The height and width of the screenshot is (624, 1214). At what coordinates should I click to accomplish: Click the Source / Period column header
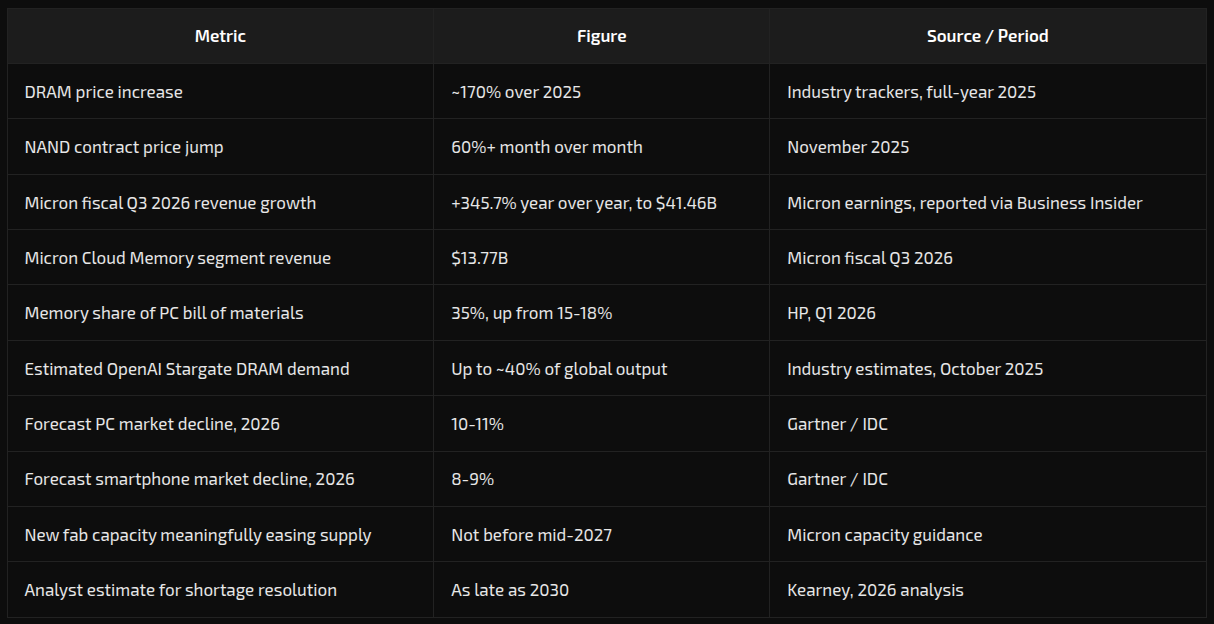pos(987,36)
